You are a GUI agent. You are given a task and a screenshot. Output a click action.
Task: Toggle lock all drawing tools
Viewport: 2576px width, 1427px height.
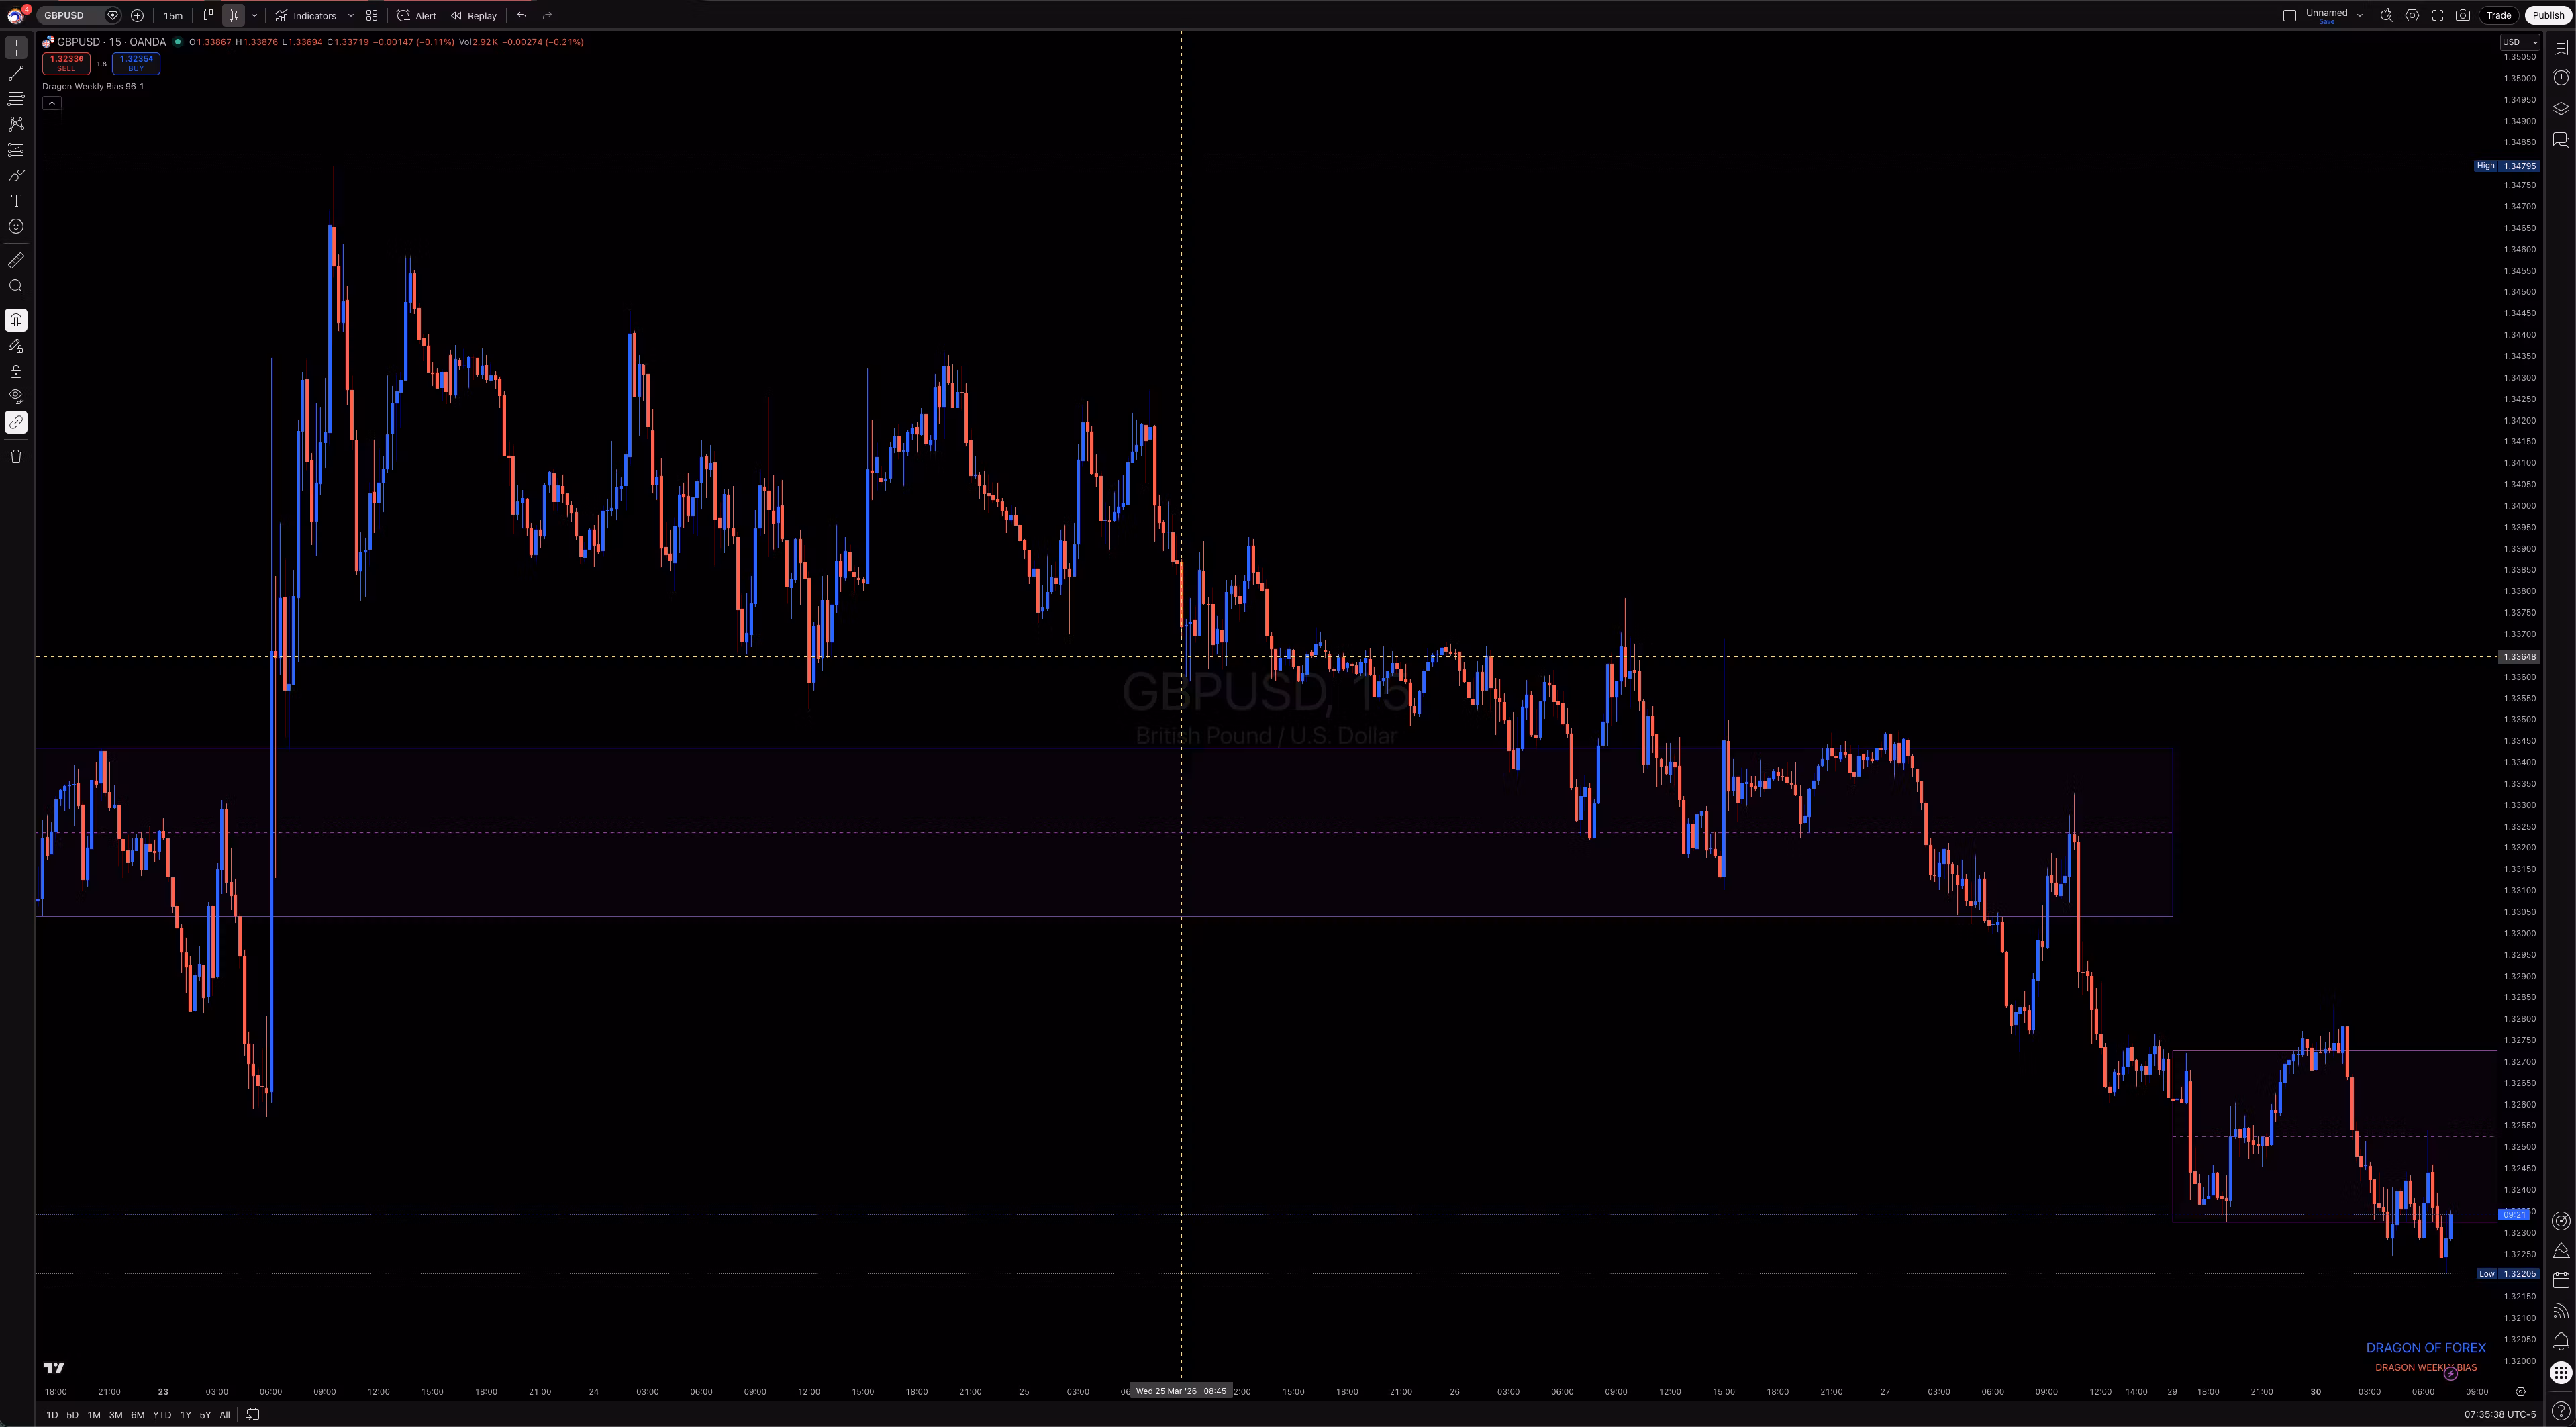click(16, 371)
